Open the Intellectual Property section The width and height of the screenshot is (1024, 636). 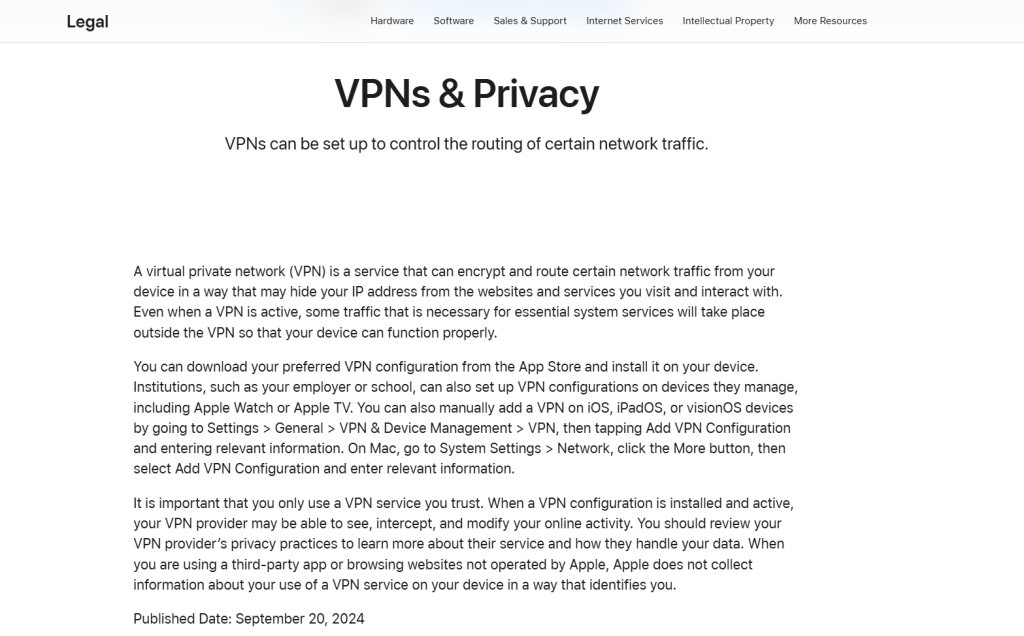(728, 20)
